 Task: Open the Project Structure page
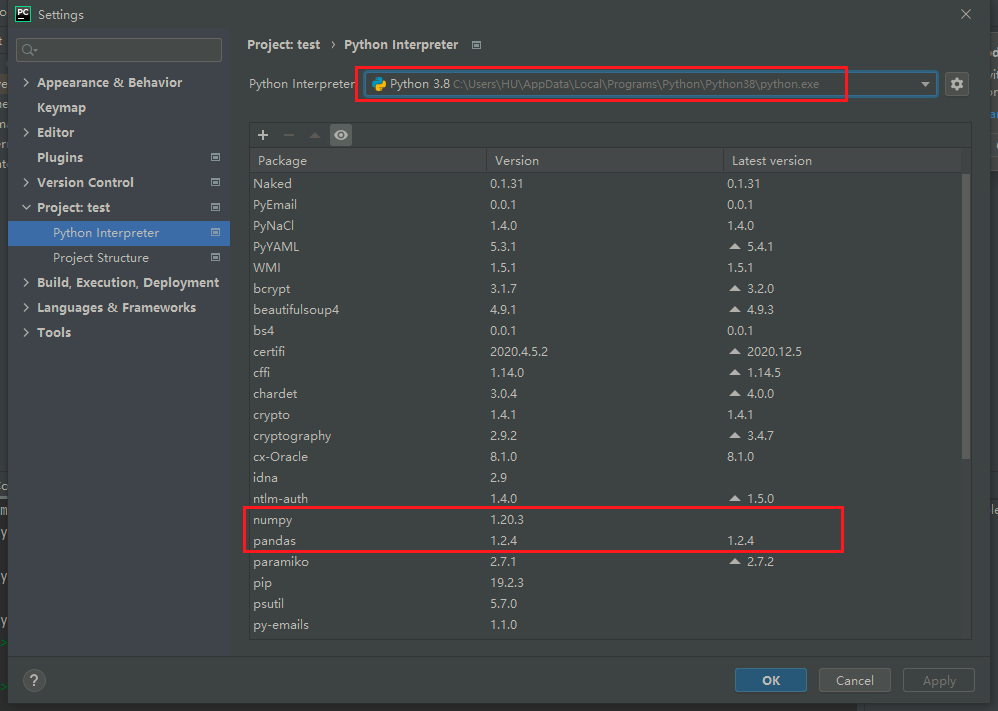click(101, 258)
